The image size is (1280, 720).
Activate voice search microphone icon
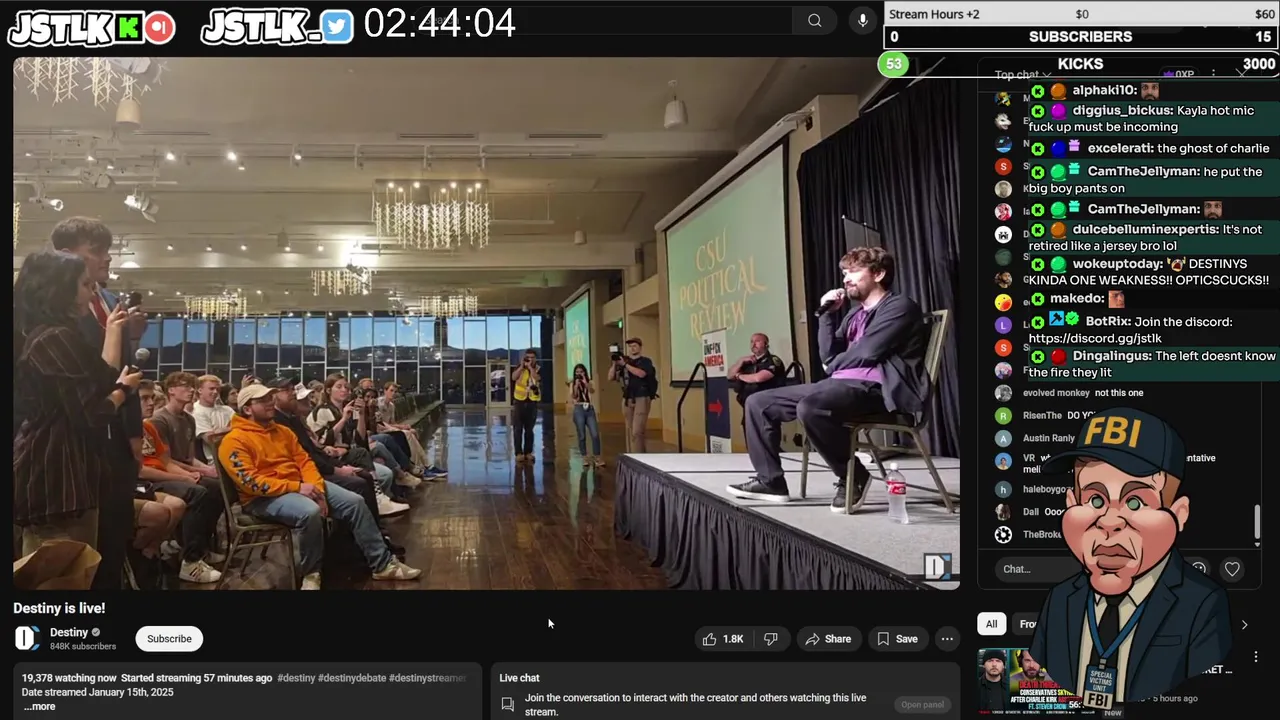tap(863, 21)
